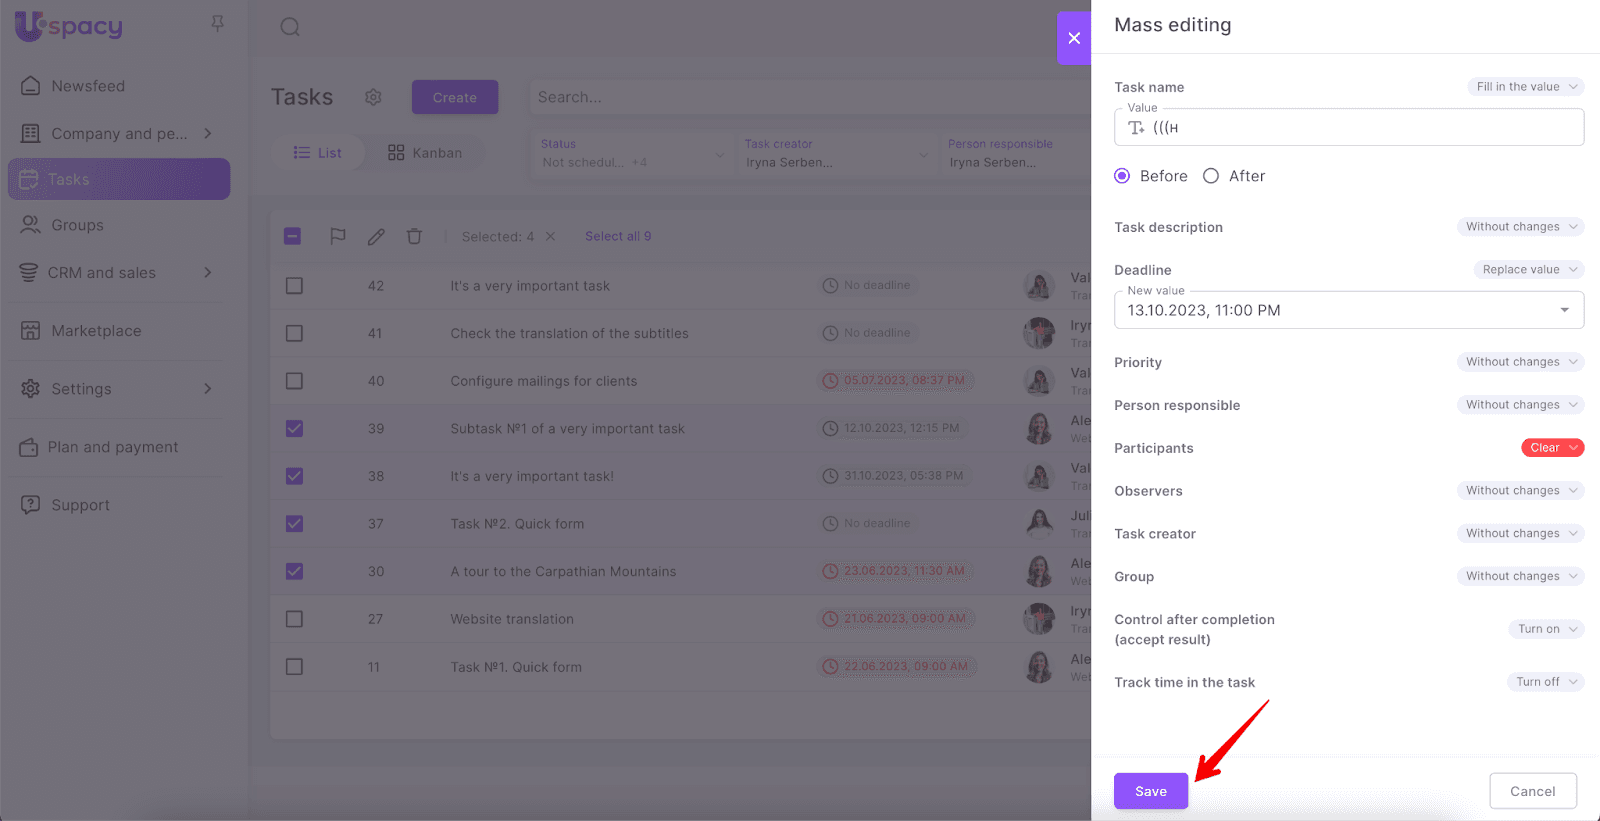Click the text format icon in Value field
The height and width of the screenshot is (821, 1600).
[x=1136, y=128]
